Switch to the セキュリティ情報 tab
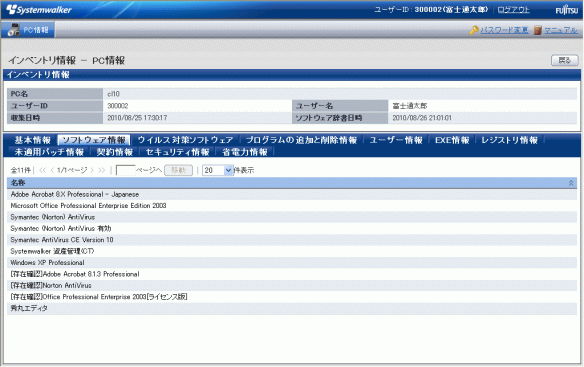584x367 pixels. tap(177, 152)
